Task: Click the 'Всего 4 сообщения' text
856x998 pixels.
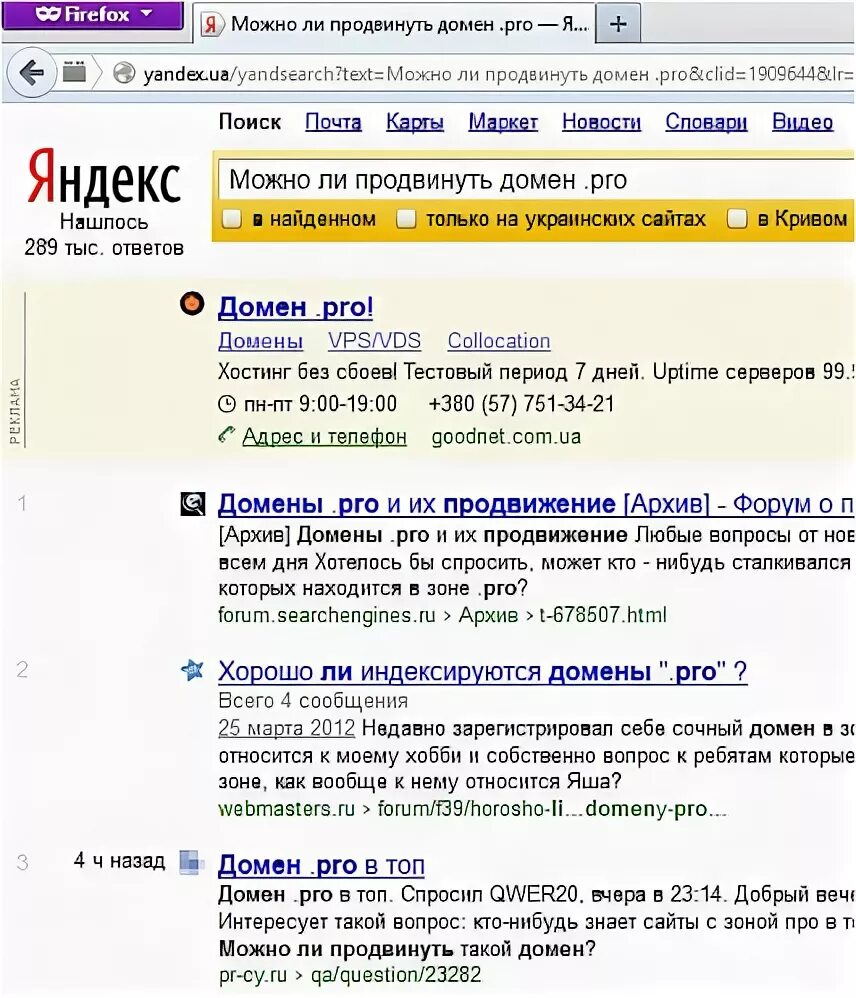Action: pyautogui.click(x=312, y=700)
